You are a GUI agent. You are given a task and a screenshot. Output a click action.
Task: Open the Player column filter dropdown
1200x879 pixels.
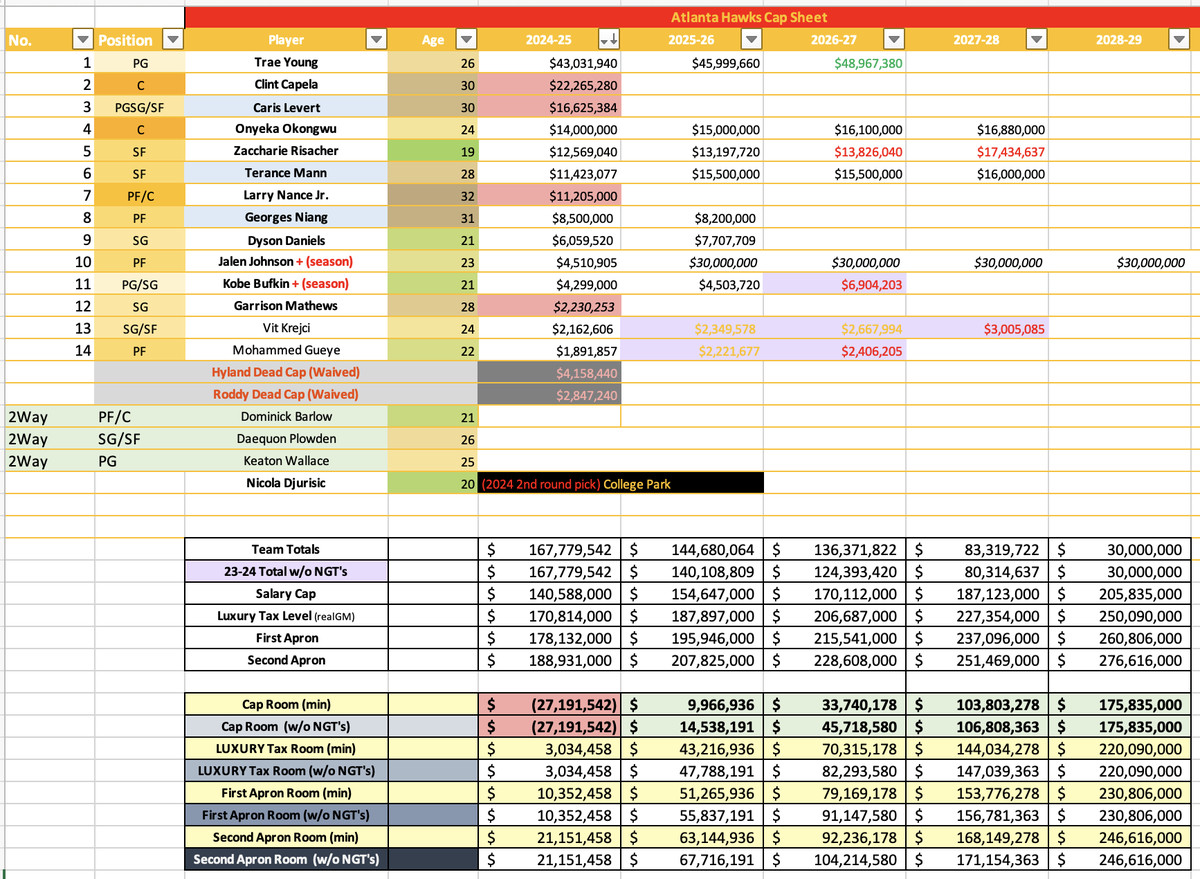[376, 40]
